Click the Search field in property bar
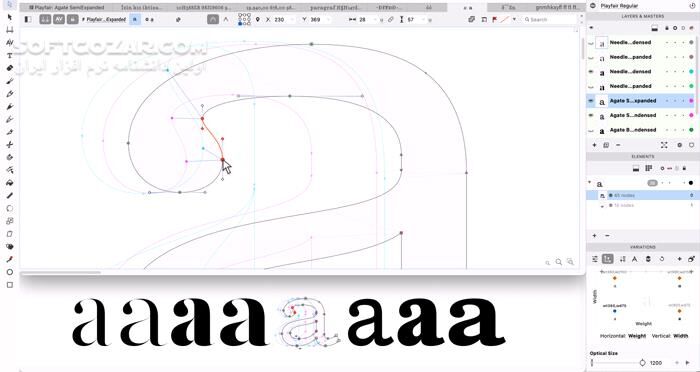 (x=550, y=20)
